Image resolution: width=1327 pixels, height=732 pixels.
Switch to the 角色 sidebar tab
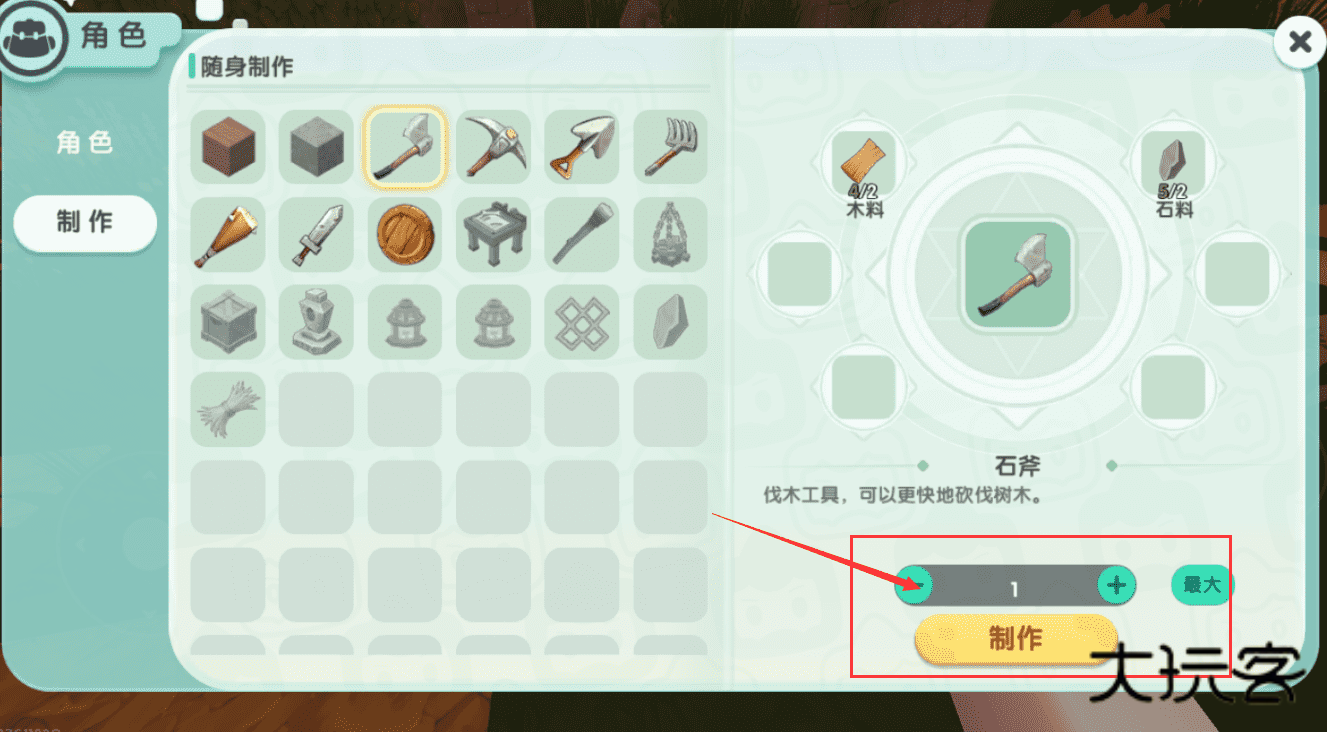(x=85, y=143)
